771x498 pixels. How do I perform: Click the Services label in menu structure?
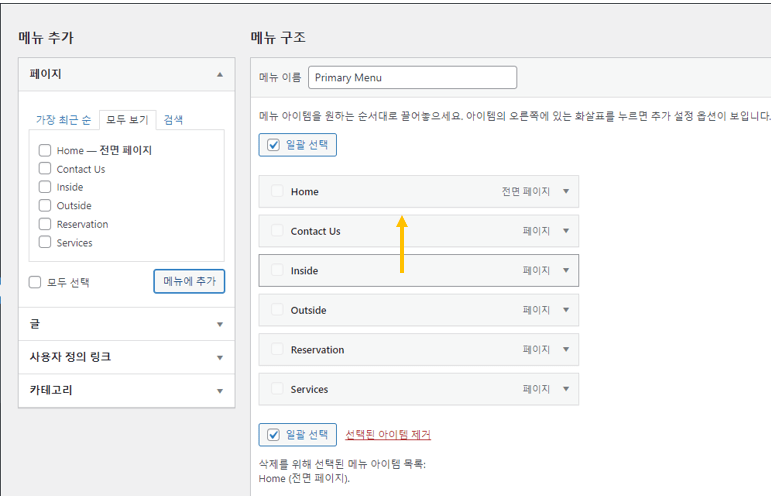tap(309, 389)
